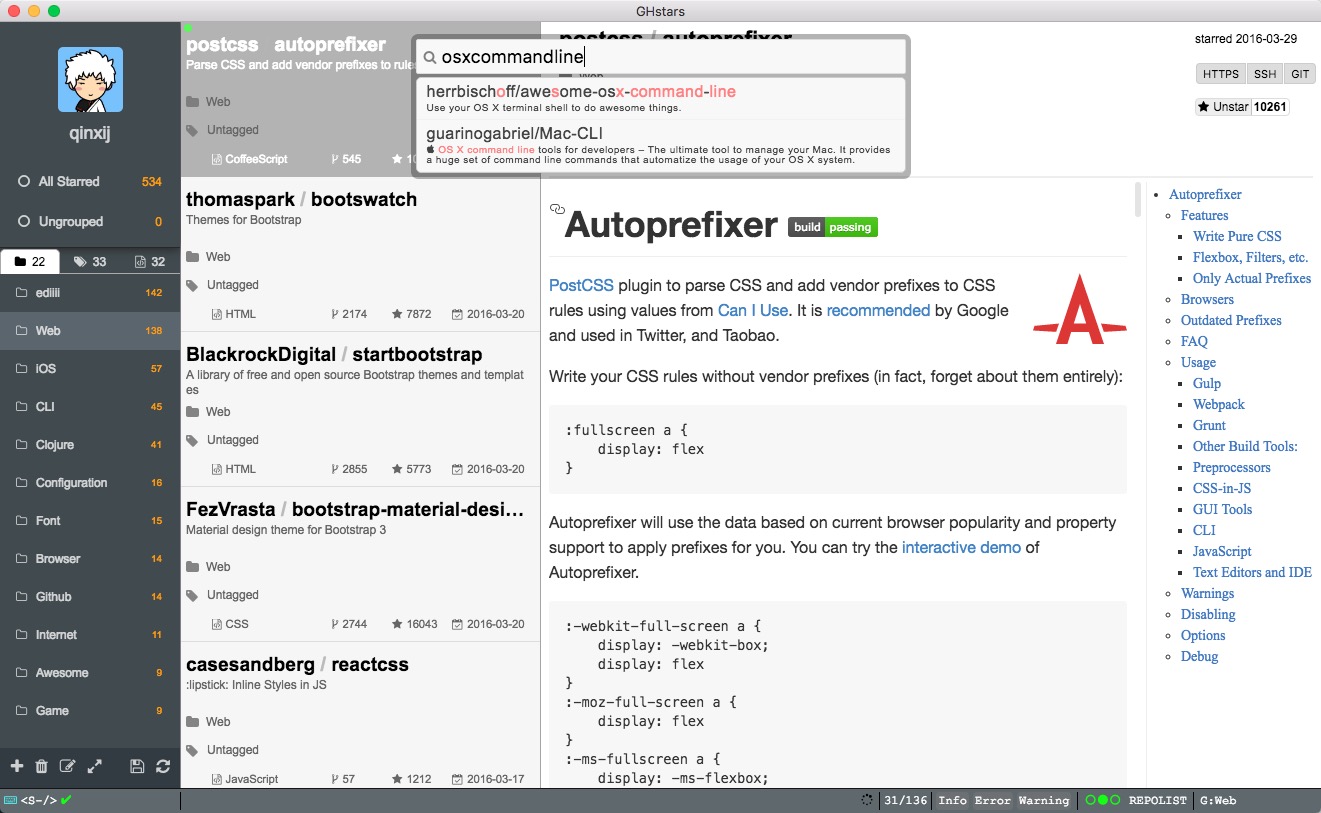1321x813 pixels.
Task: Click star count 16043 on bootstrap-material-design
Action: point(415,624)
